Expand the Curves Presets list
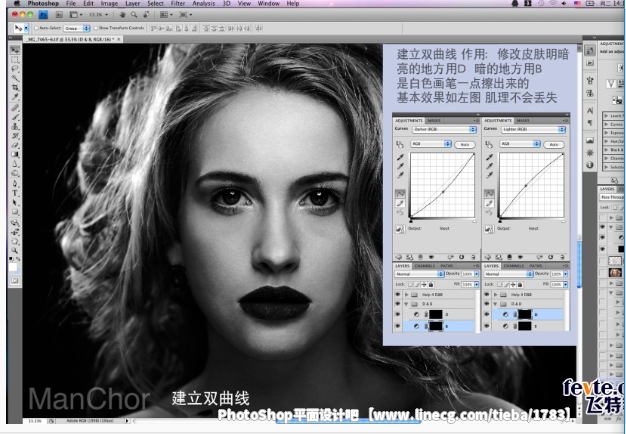 coord(606,124)
